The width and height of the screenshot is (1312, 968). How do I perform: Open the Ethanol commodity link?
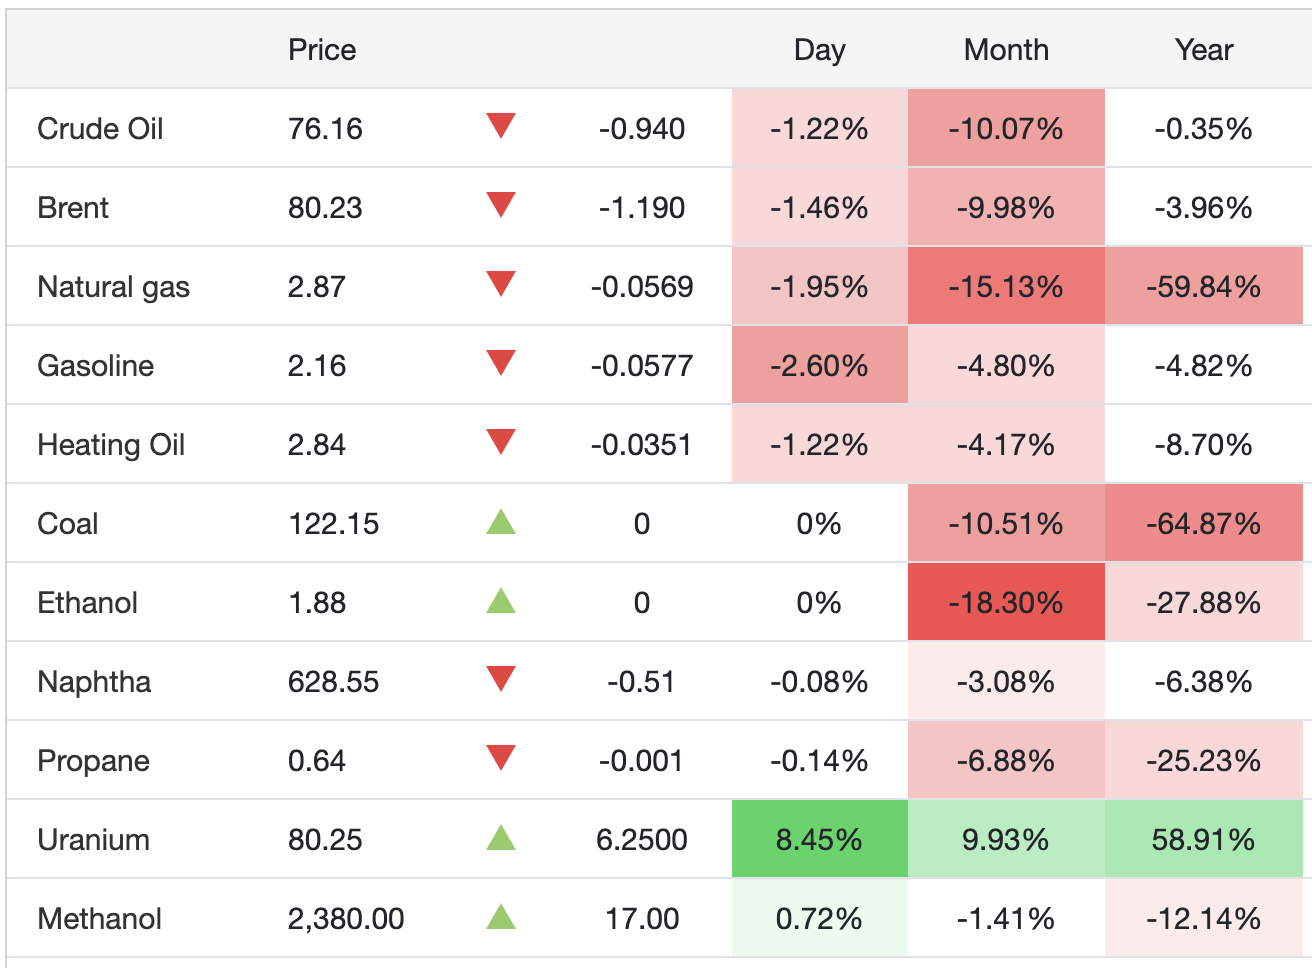tap(87, 603)
